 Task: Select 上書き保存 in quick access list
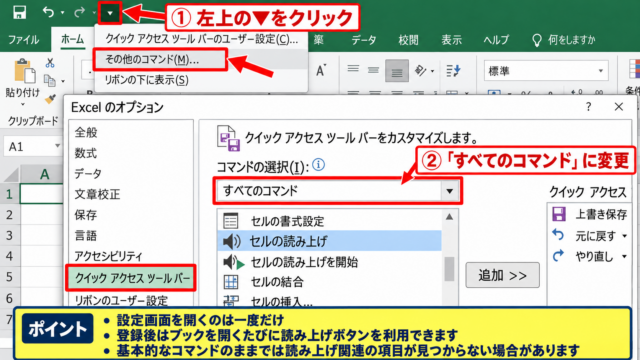pos(589,214)
